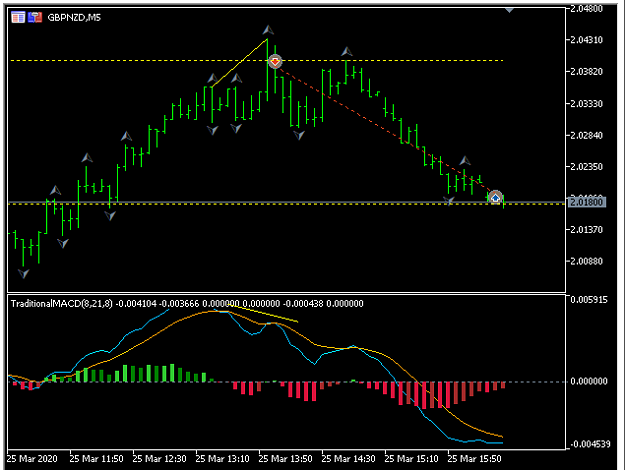Click the 2.03330 price scale label
This screenshot has width=625, height=470.
click(586, 104)
